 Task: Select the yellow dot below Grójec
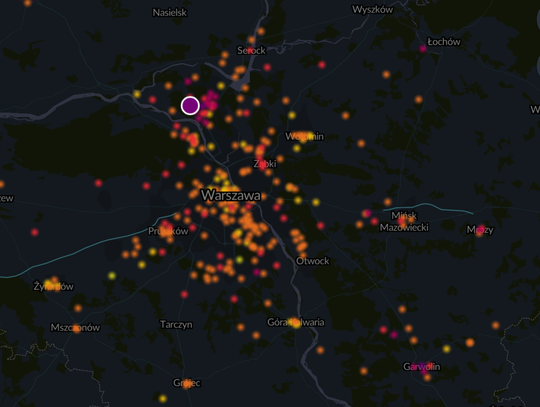(x=163, y=399)
